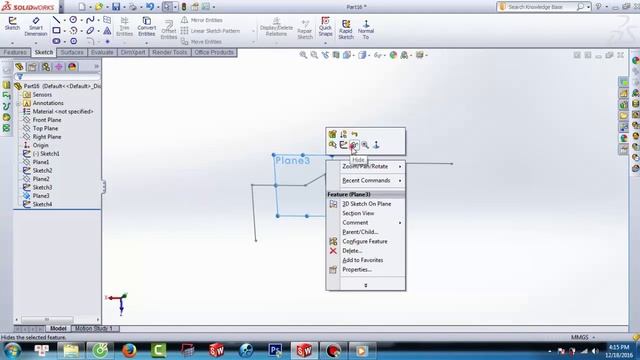The width and height of the screenshot is (640, 360).
Task: Click the Sketch tool in the ribbon
Action: (12, 24)
